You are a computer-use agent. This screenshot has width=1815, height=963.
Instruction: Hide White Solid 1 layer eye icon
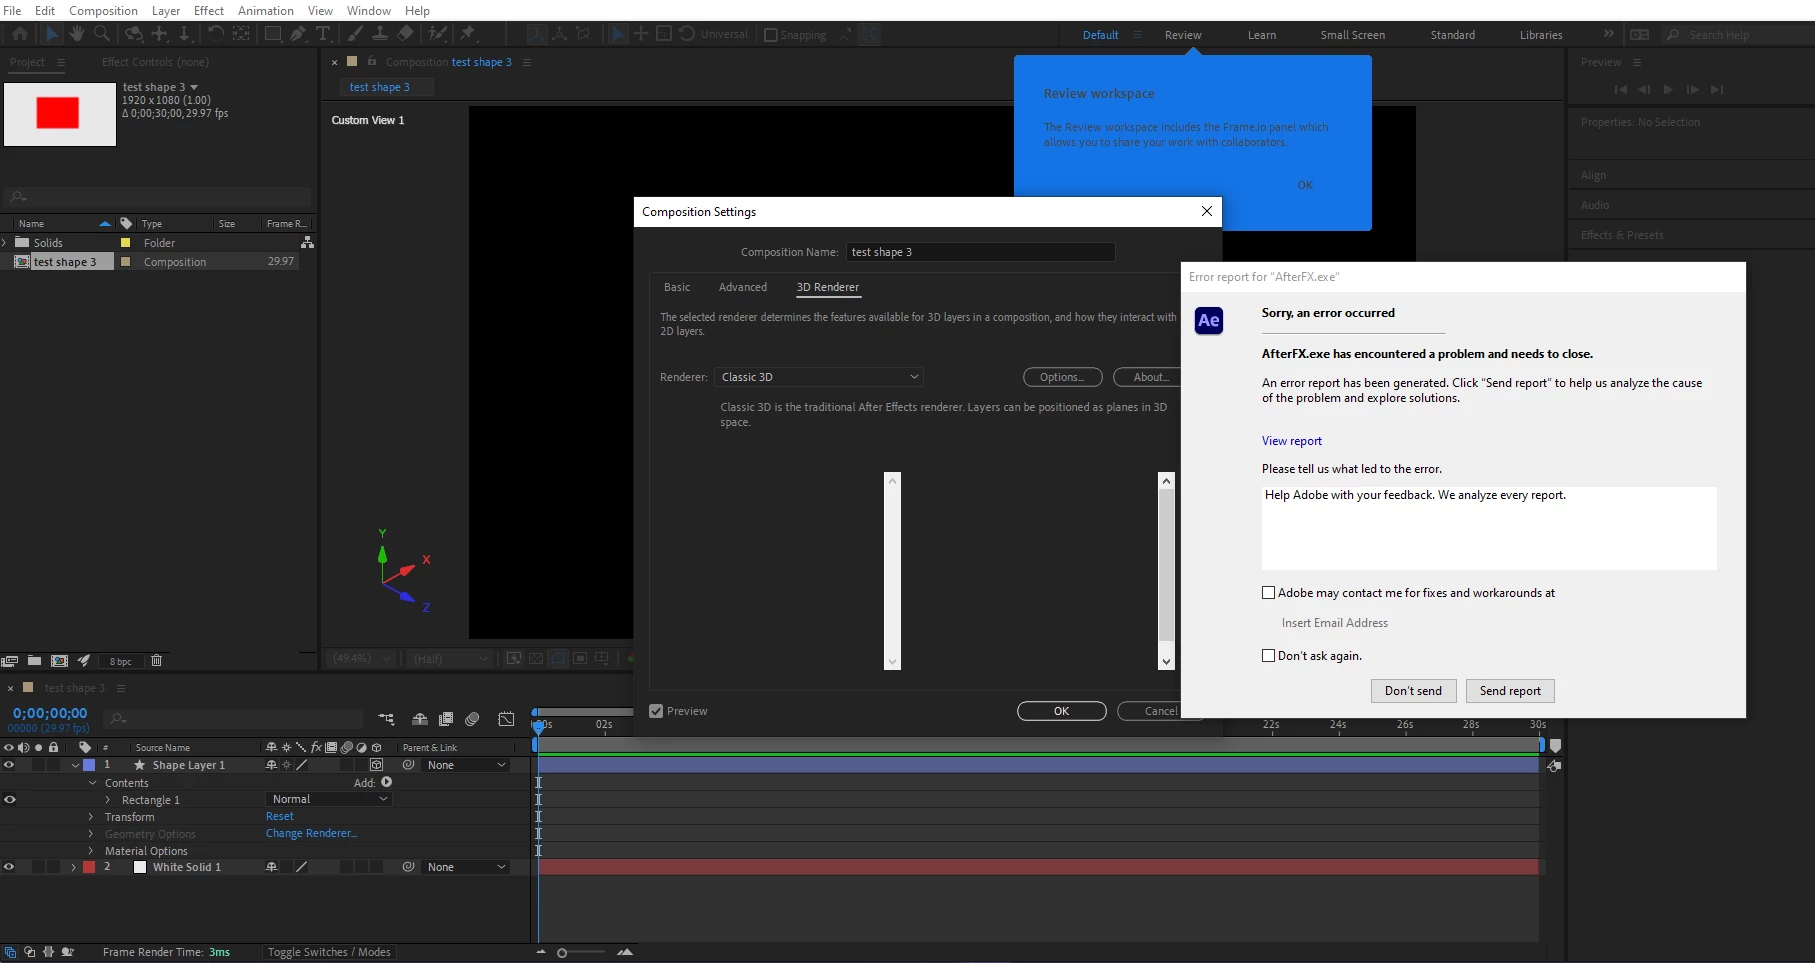[x=9, y=867]
